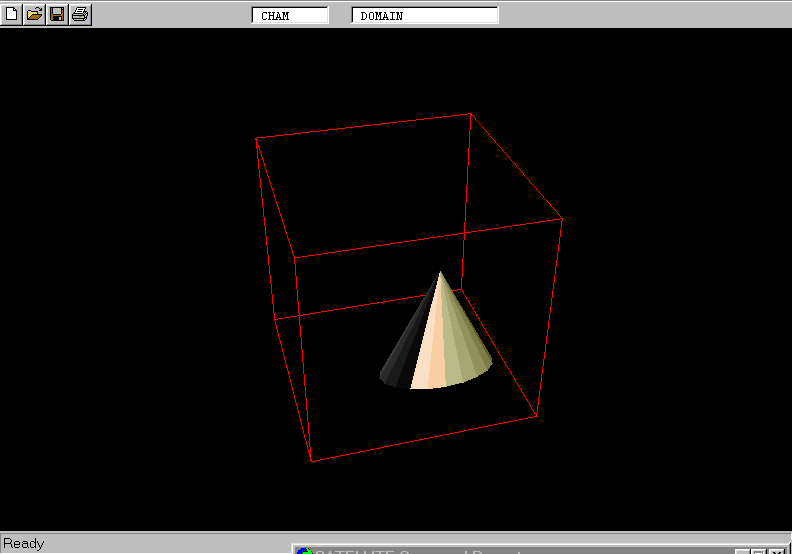The image size is (792, 554).
Task: Print the view with the printer icon
Action: pos(80,14)
